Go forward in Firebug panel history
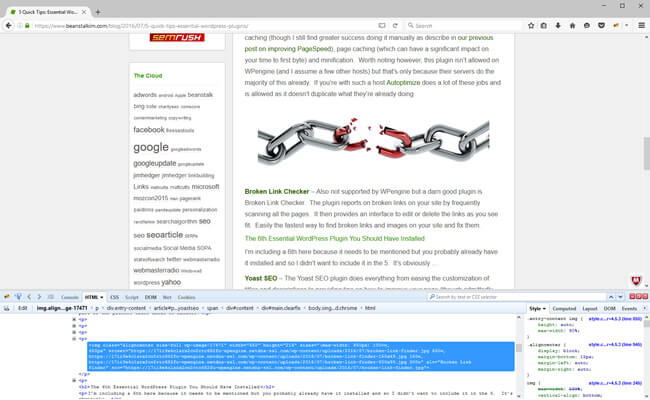This screenshot has width=650, height=400. 39,297
